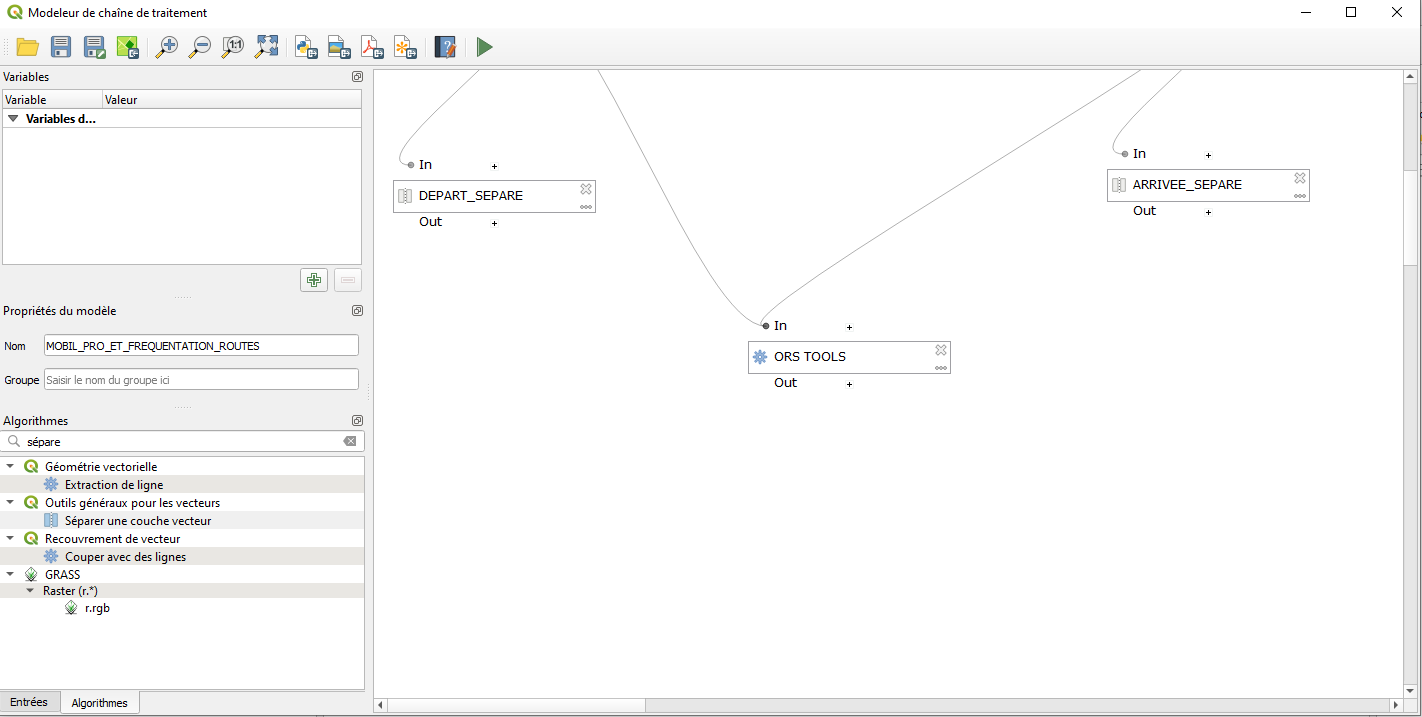The width and height of the screenshot is (1422, 717).
Task: Undock the Propriétés du modèle panel
Action: pyautogui.click(x=357, y=311)
